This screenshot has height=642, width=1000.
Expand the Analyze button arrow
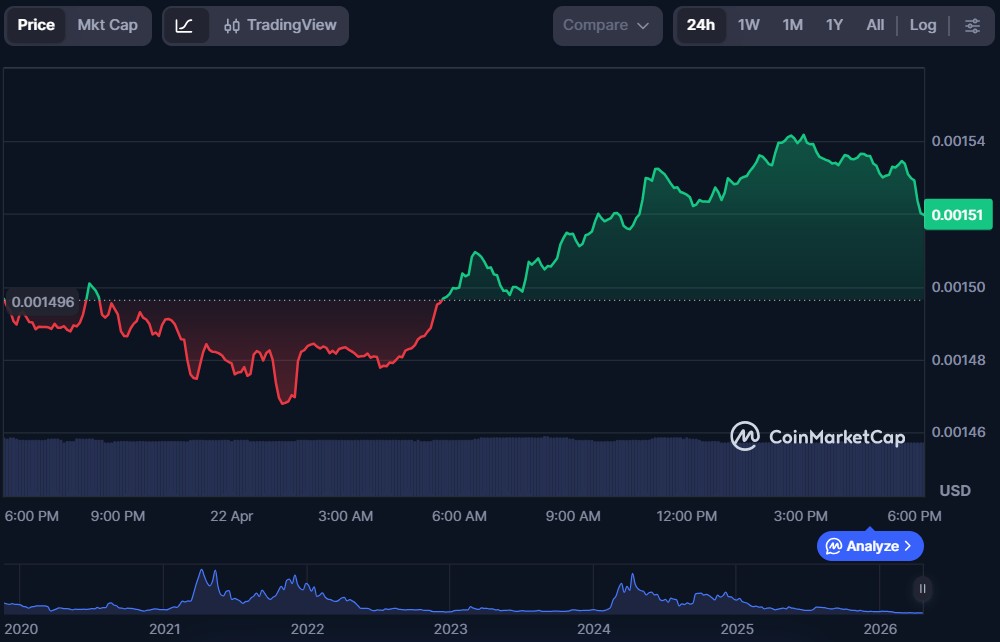[x=908, y=546]
